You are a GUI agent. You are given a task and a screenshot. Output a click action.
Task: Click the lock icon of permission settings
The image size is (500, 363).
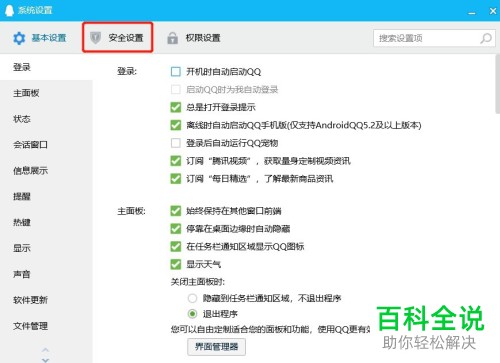(172, 38)
